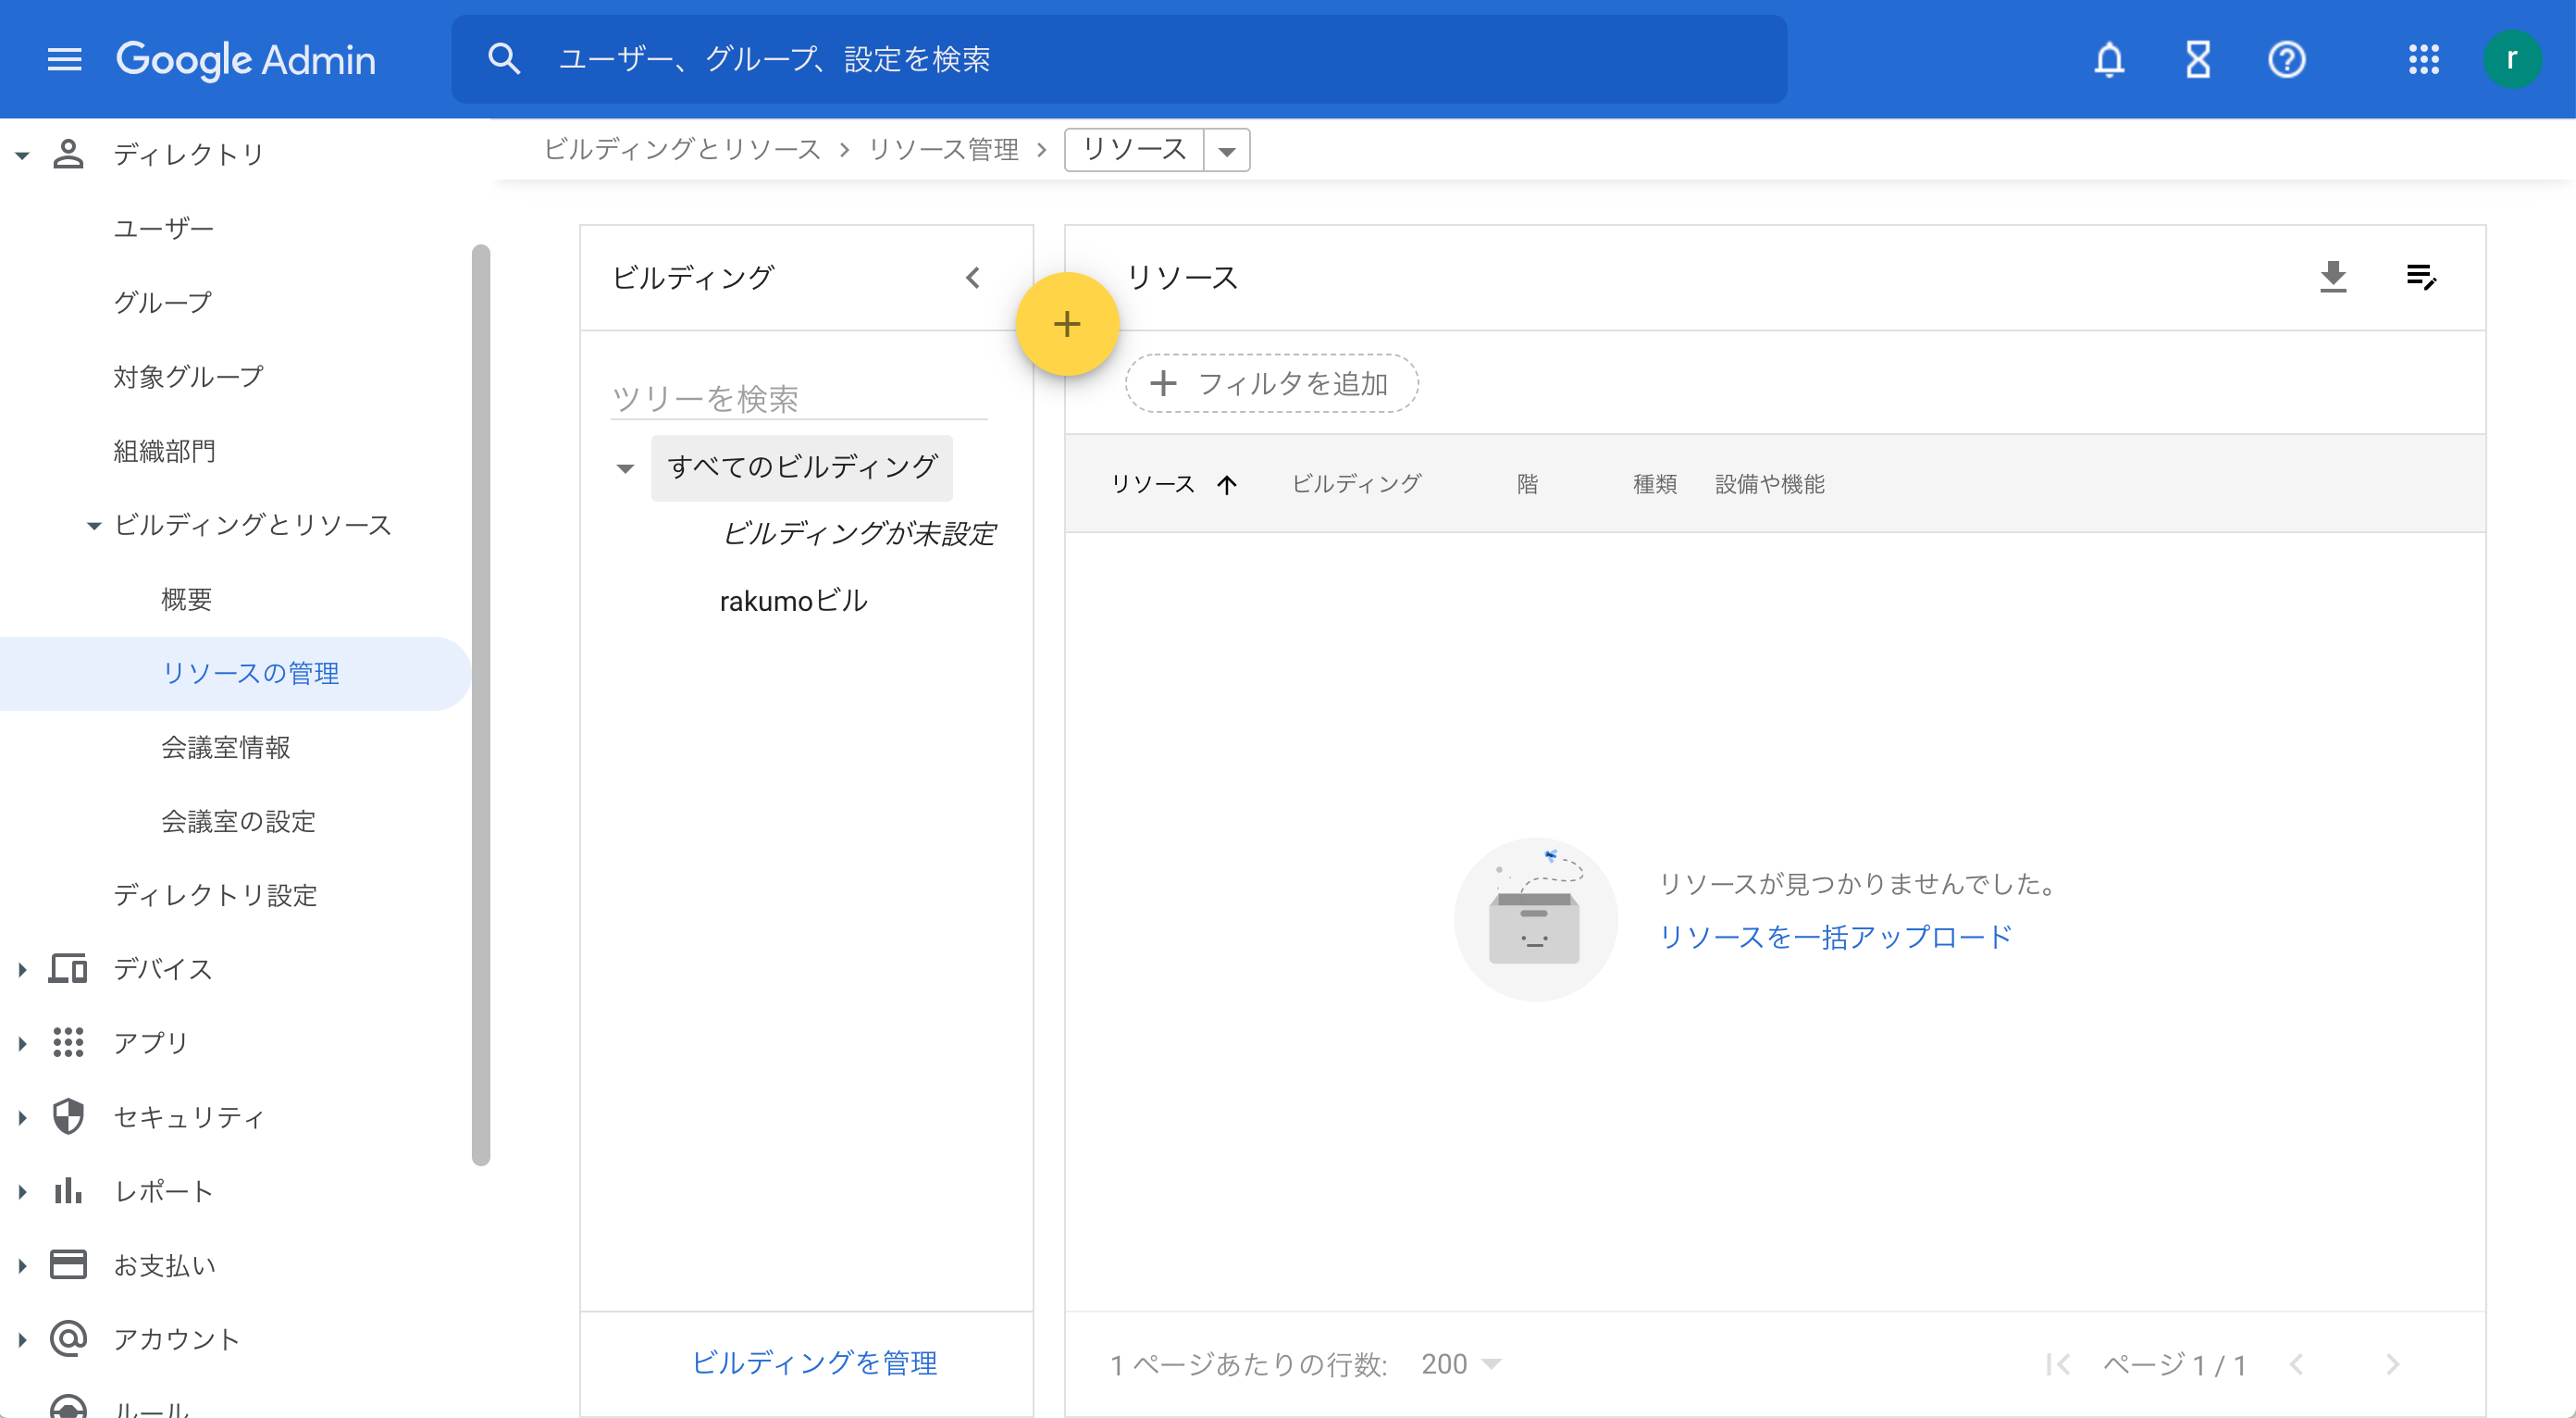
Task: Go to the first page icon
Action: [x=2057, y=1364]
